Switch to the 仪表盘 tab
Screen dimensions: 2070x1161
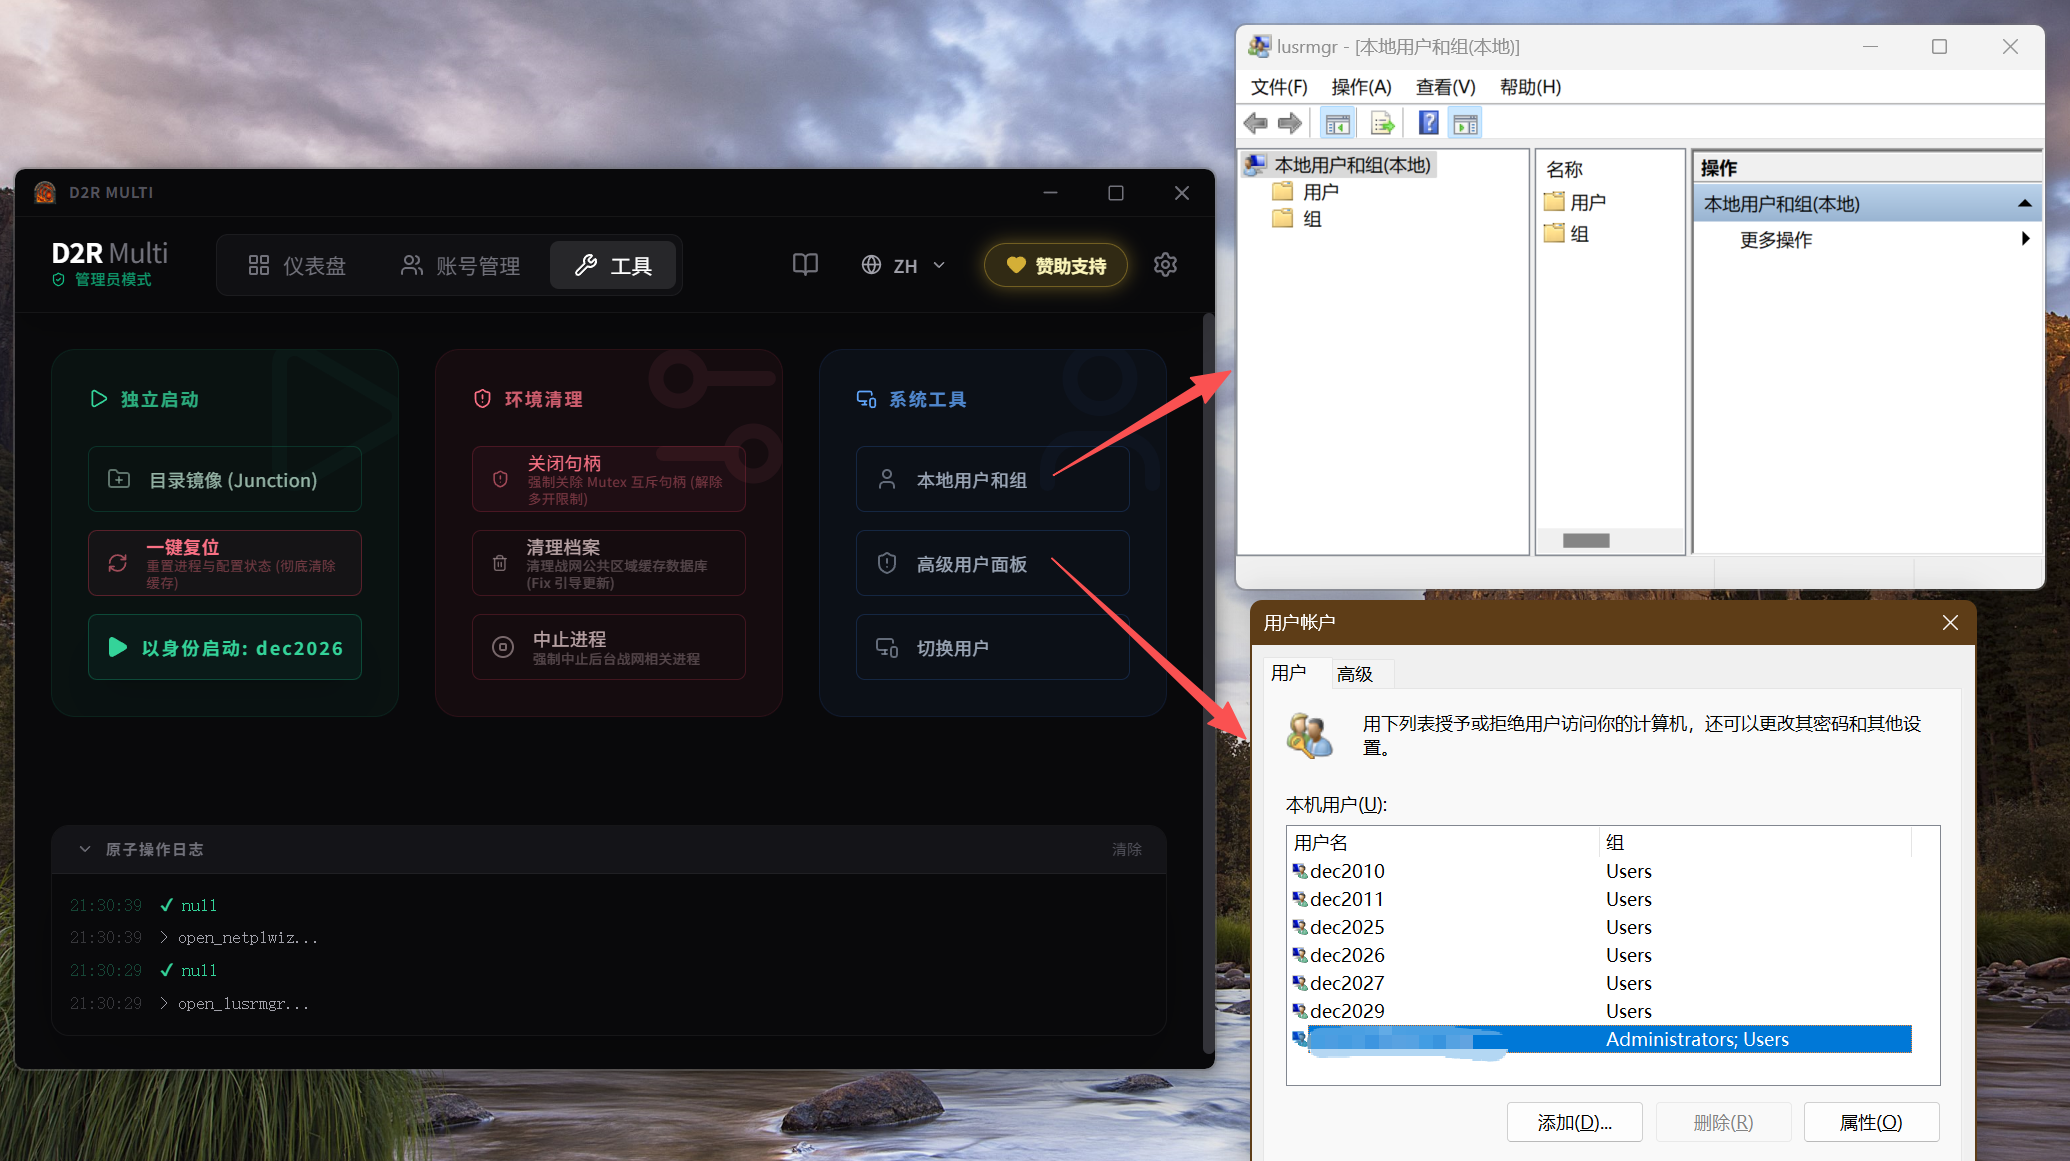(x=297, y=265)
